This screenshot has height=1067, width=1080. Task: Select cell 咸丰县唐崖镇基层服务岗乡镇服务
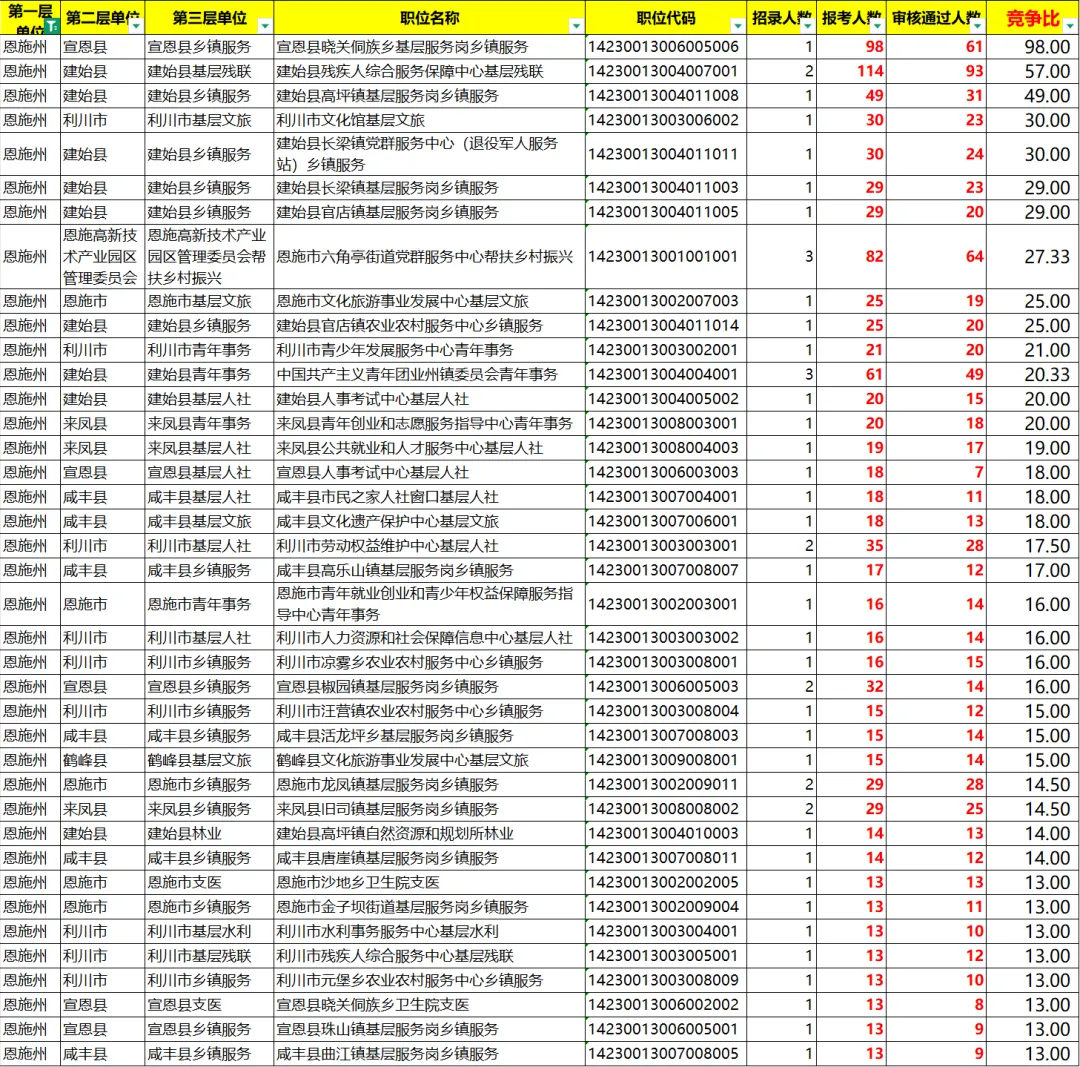click(429, 858)
